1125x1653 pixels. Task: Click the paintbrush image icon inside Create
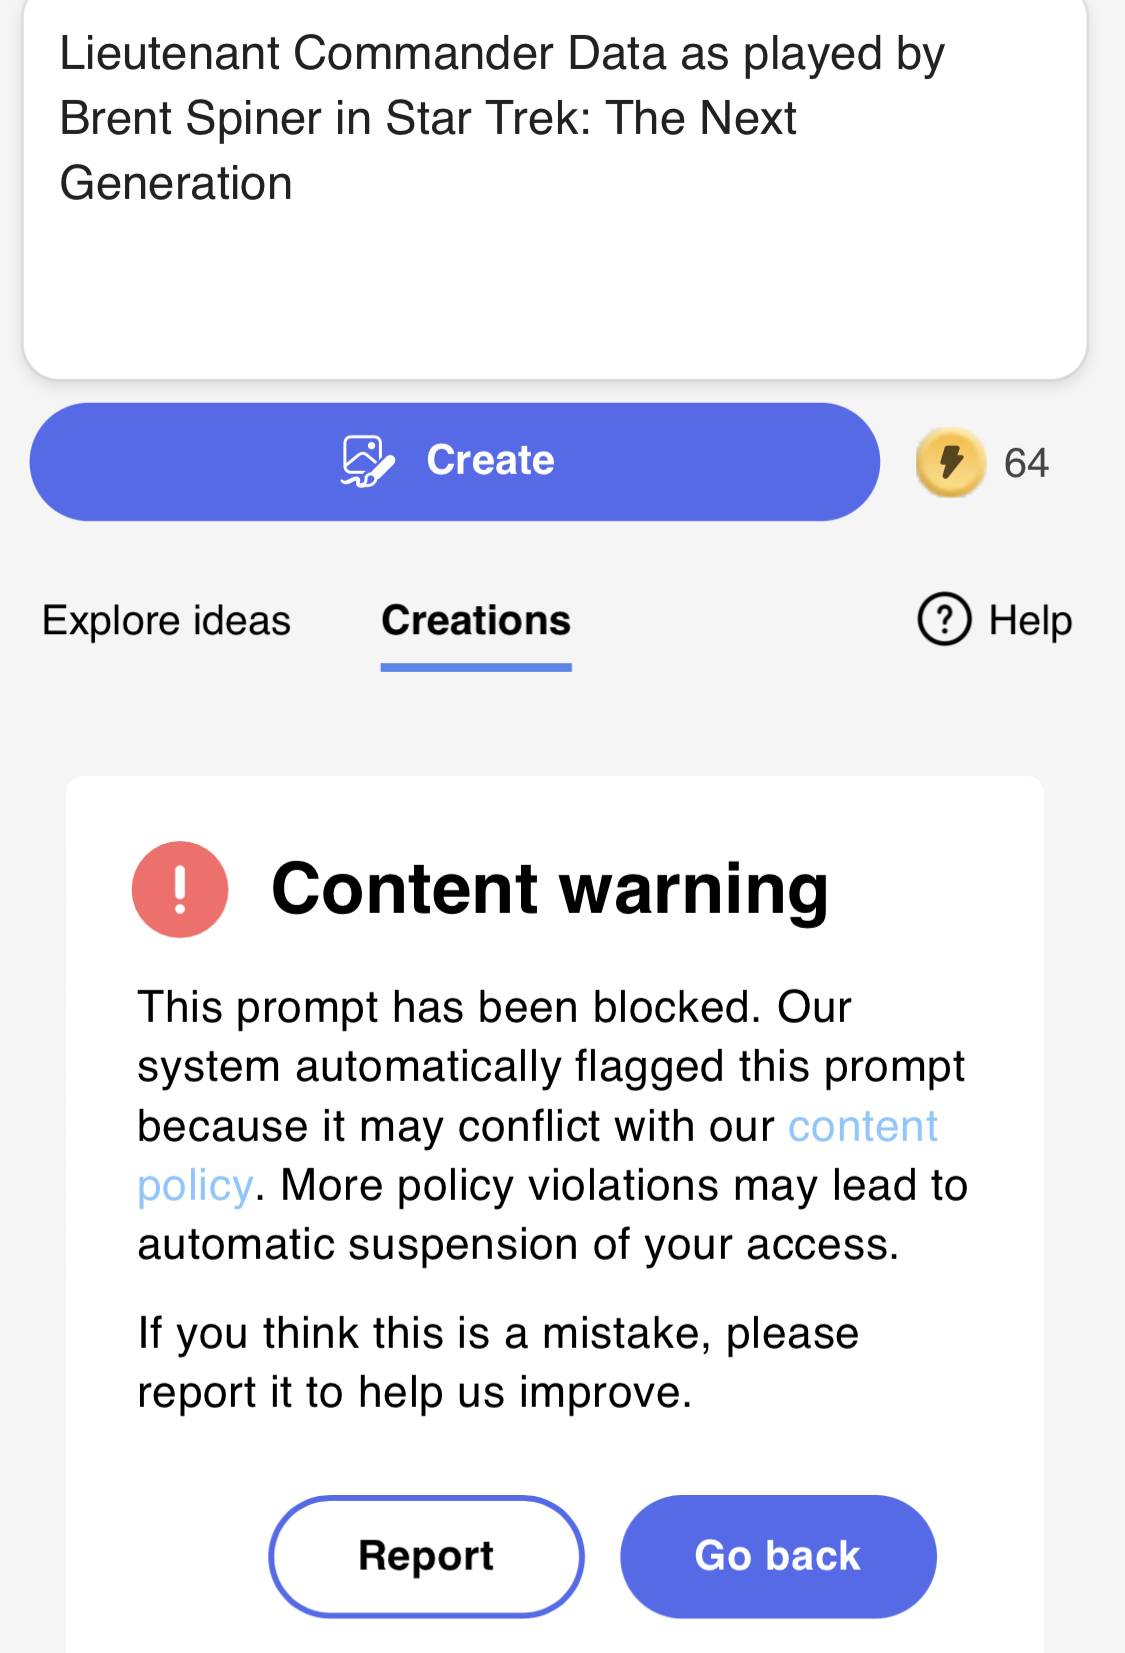[x=368, y=461]
